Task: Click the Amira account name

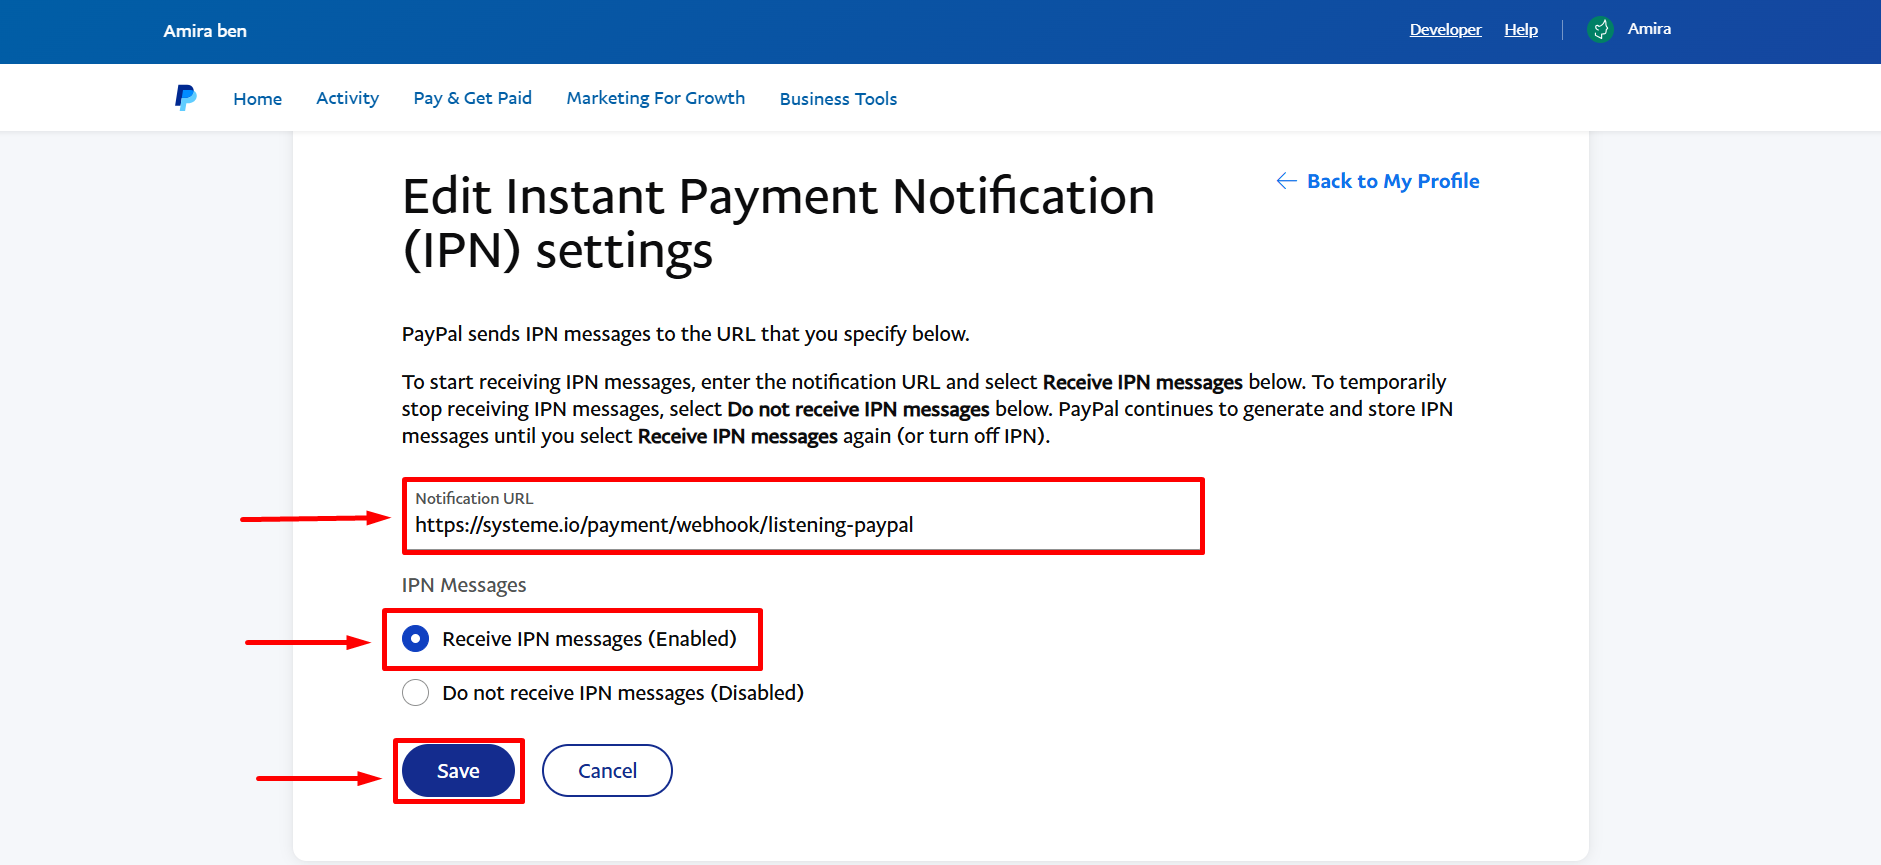Action: click(1649, 29)
